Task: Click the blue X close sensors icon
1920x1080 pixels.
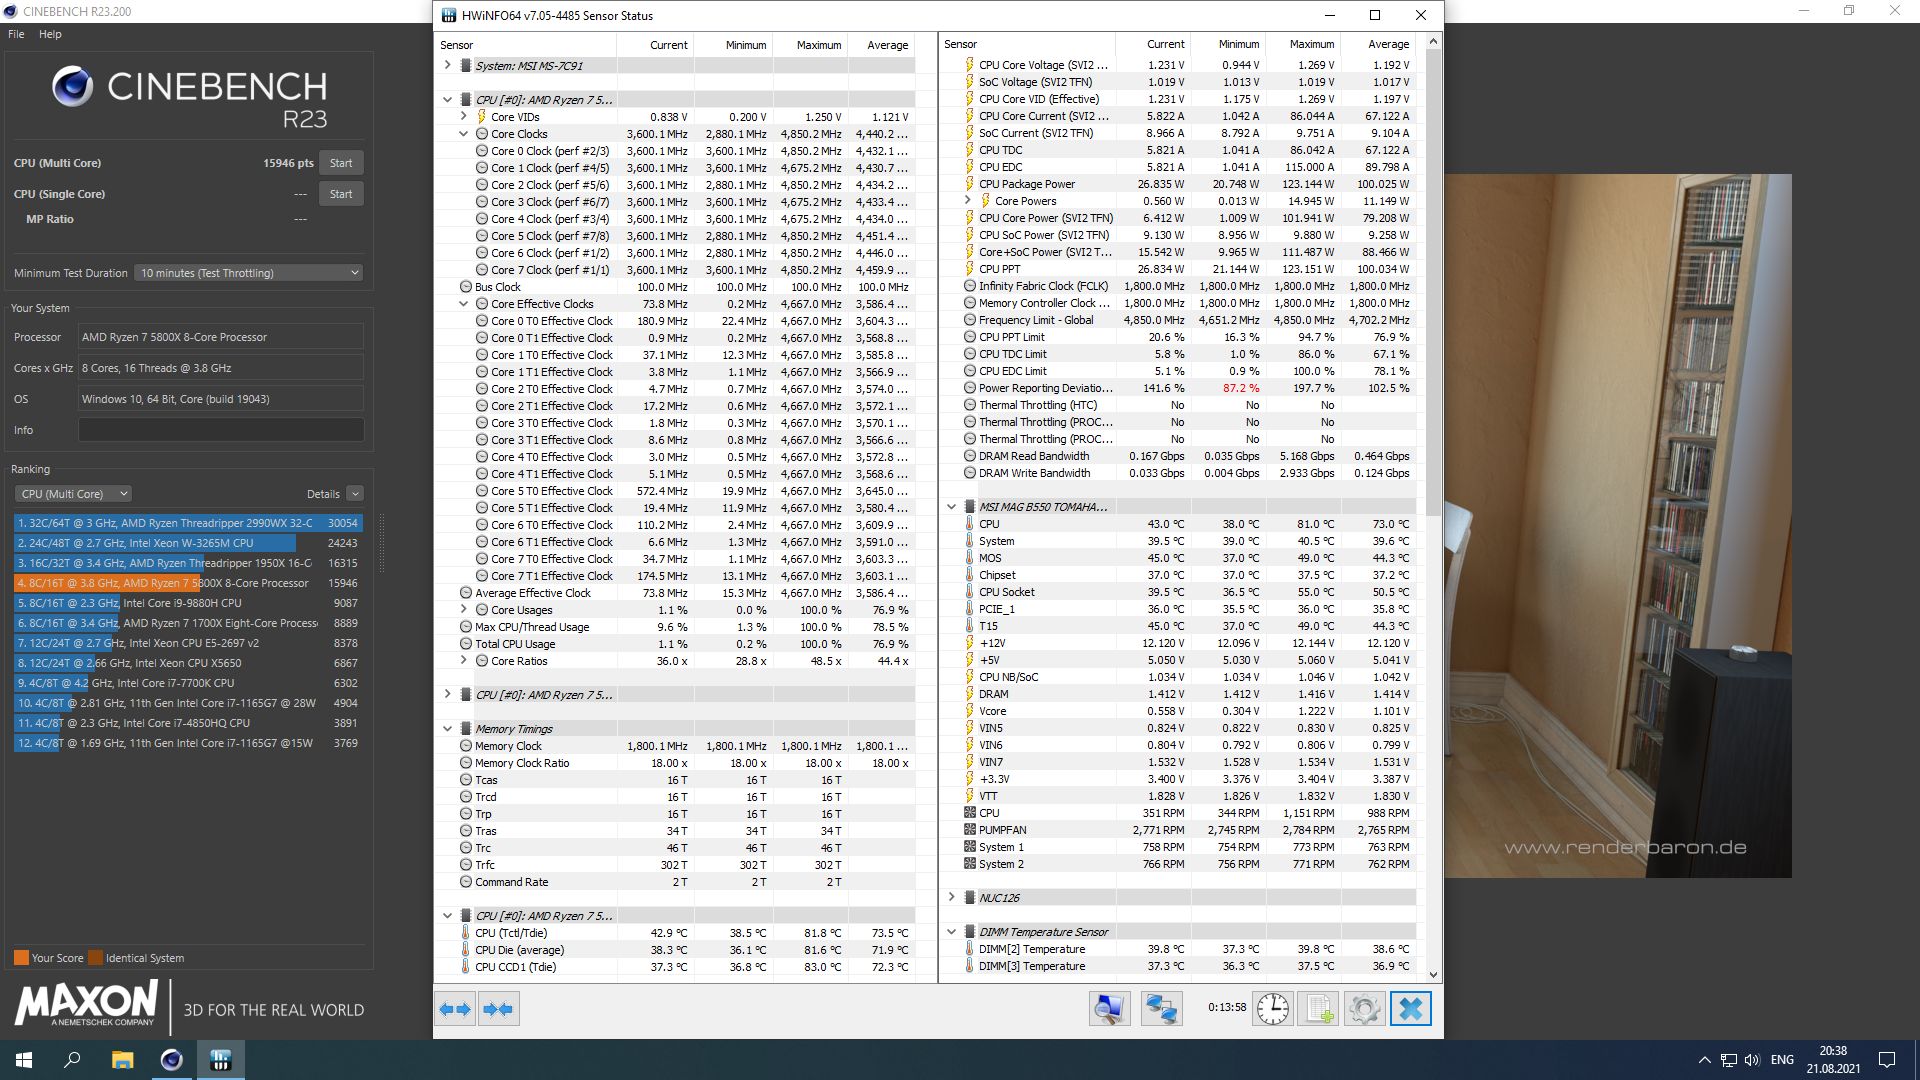Action: (x=1410, y=1009)
